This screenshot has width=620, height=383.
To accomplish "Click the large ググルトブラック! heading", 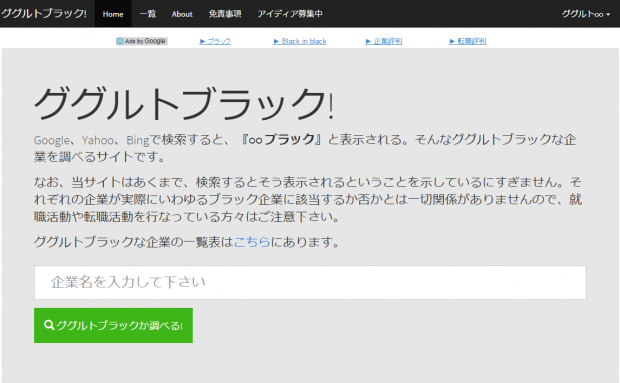I will pyautogui.click(x=184, y=104).
